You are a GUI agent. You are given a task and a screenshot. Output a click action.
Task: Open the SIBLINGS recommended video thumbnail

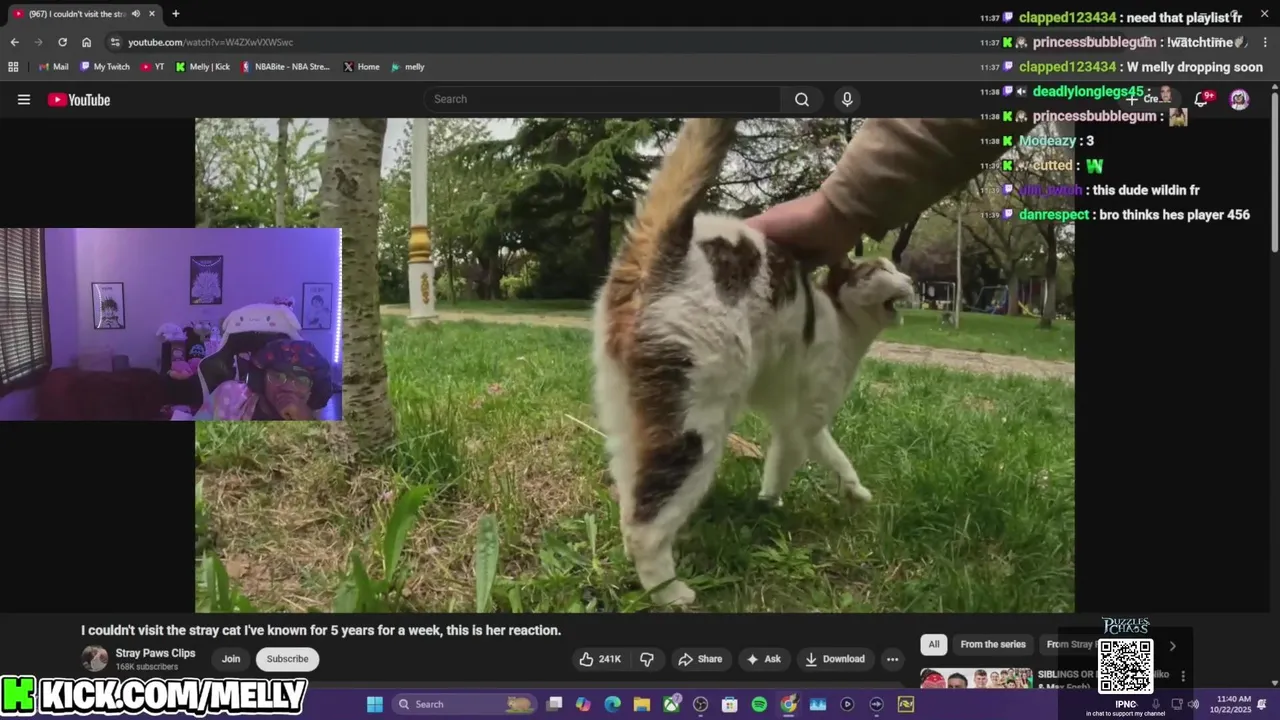pyautogui.click(x=976, y=679)
